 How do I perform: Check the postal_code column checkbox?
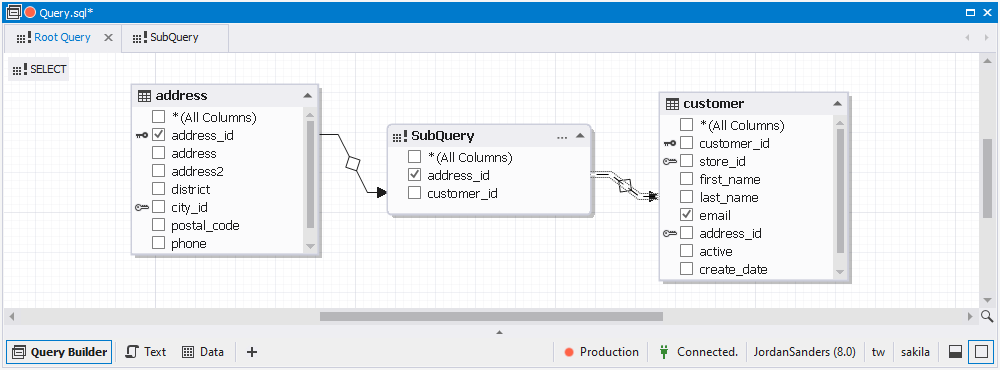point(158,225)
